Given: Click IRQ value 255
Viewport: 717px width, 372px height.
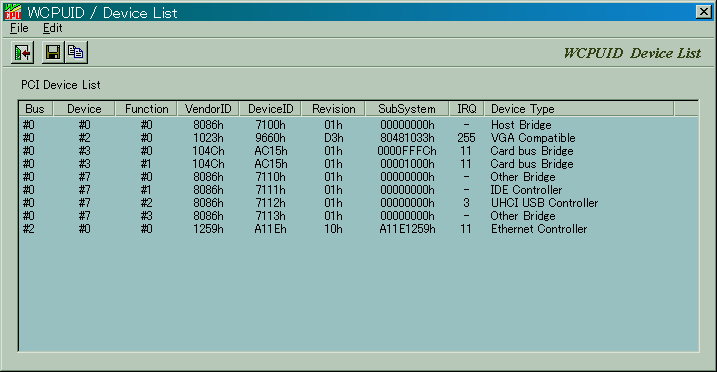Looking at the screenshot, I should click(466, 138).
